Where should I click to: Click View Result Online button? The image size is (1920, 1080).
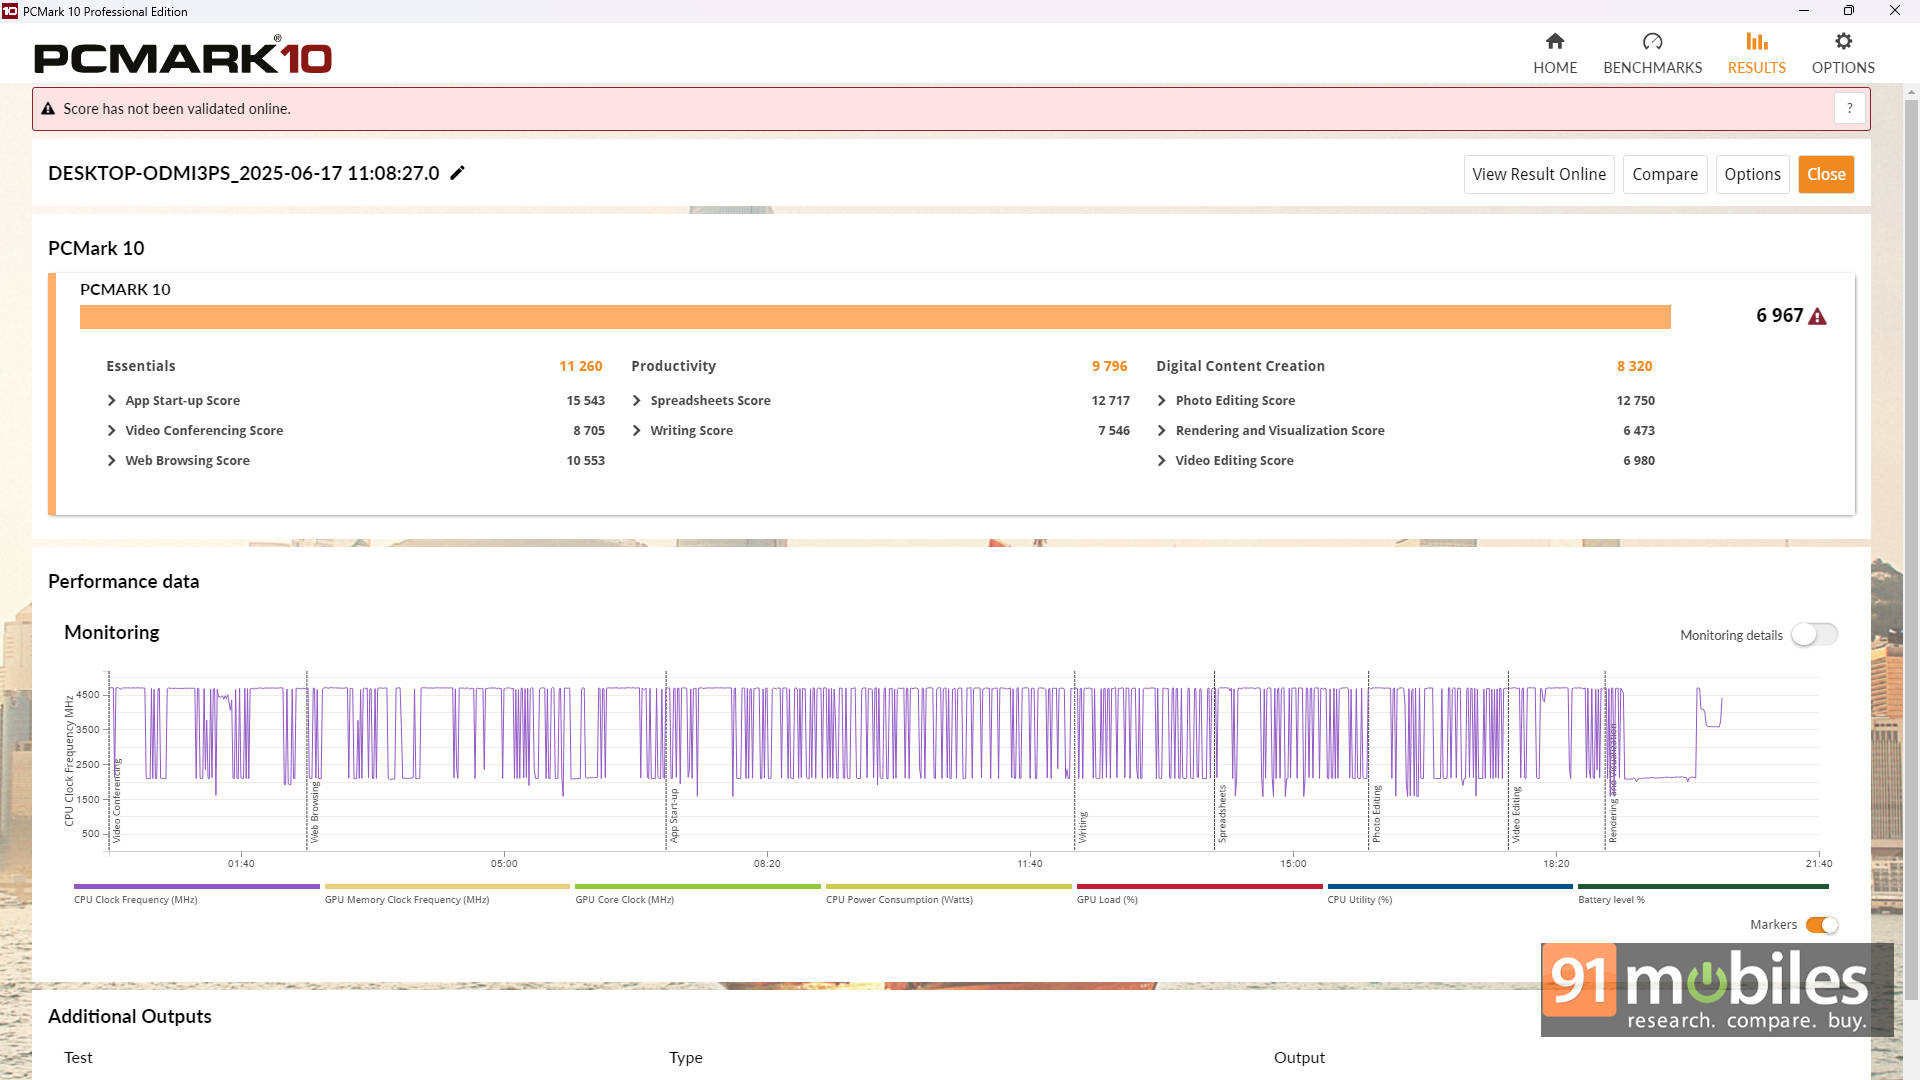[x=1538, y=174]
